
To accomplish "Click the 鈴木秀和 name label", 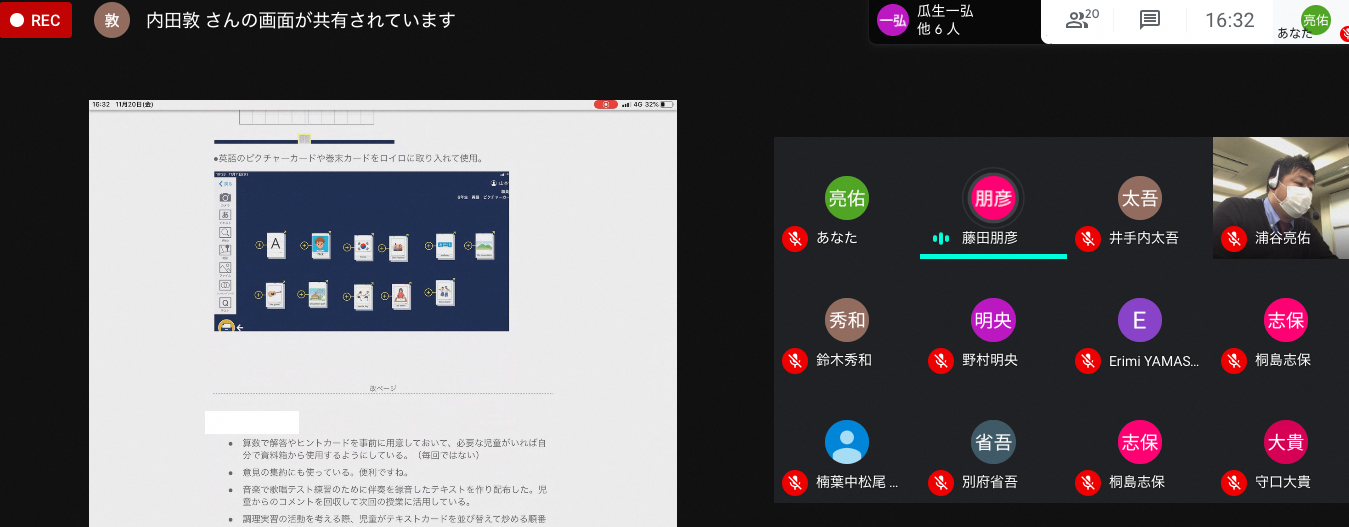I will point(844,360).
